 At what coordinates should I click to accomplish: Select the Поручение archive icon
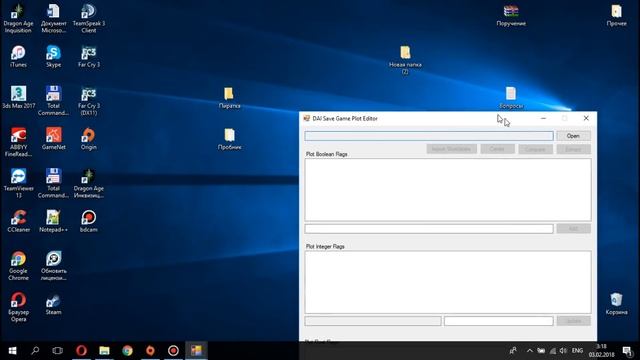511,16
